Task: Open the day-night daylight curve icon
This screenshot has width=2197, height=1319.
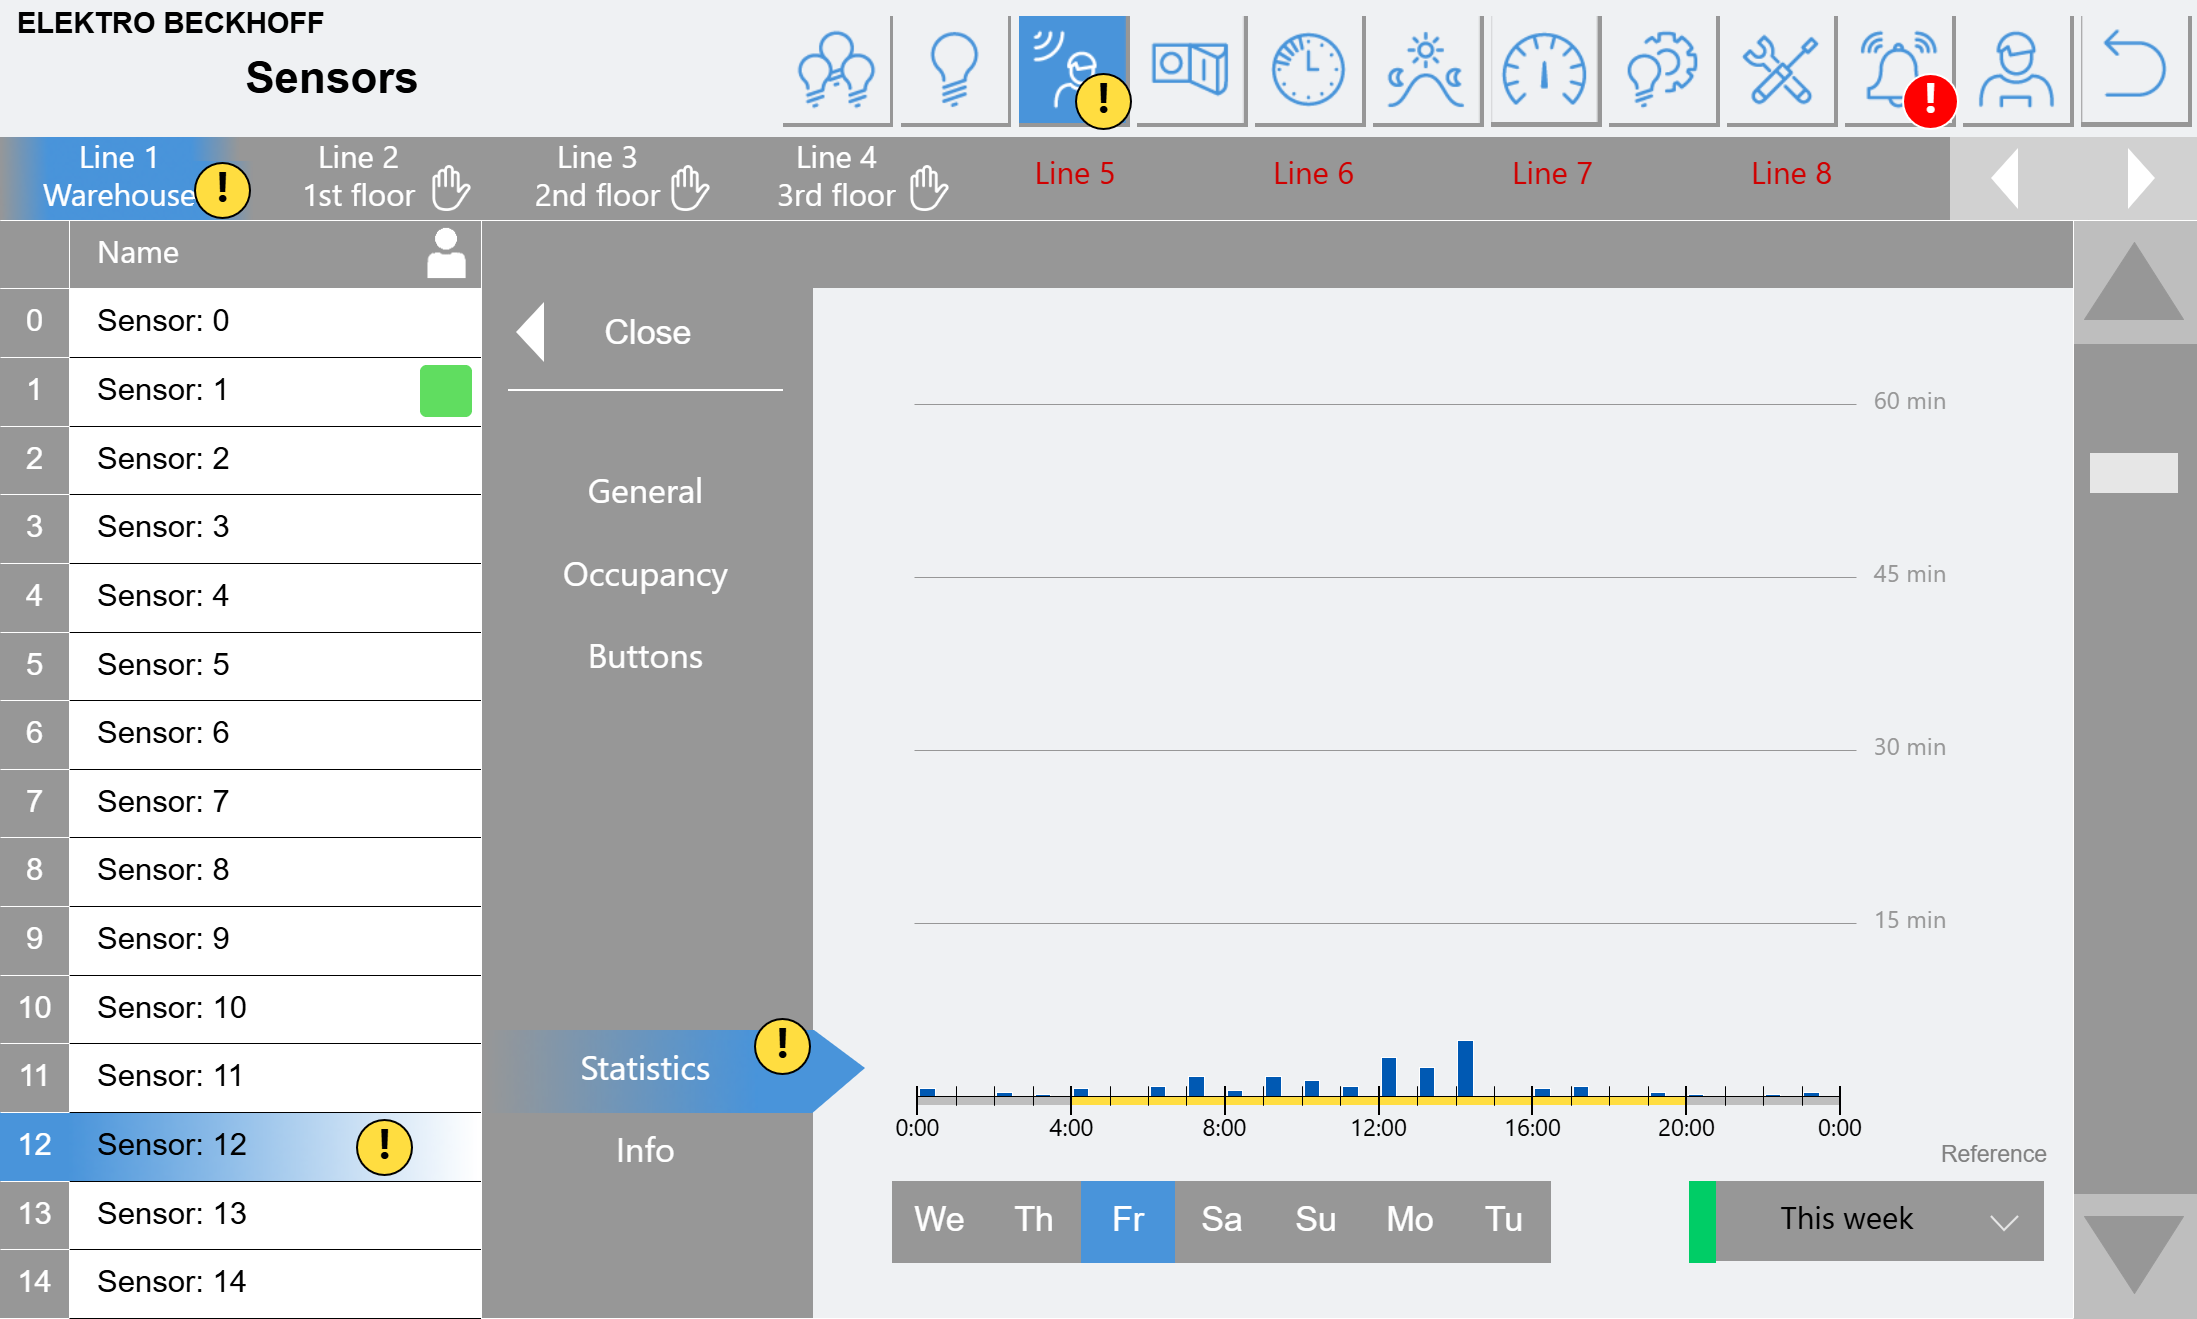Action: pos(1426,70)
